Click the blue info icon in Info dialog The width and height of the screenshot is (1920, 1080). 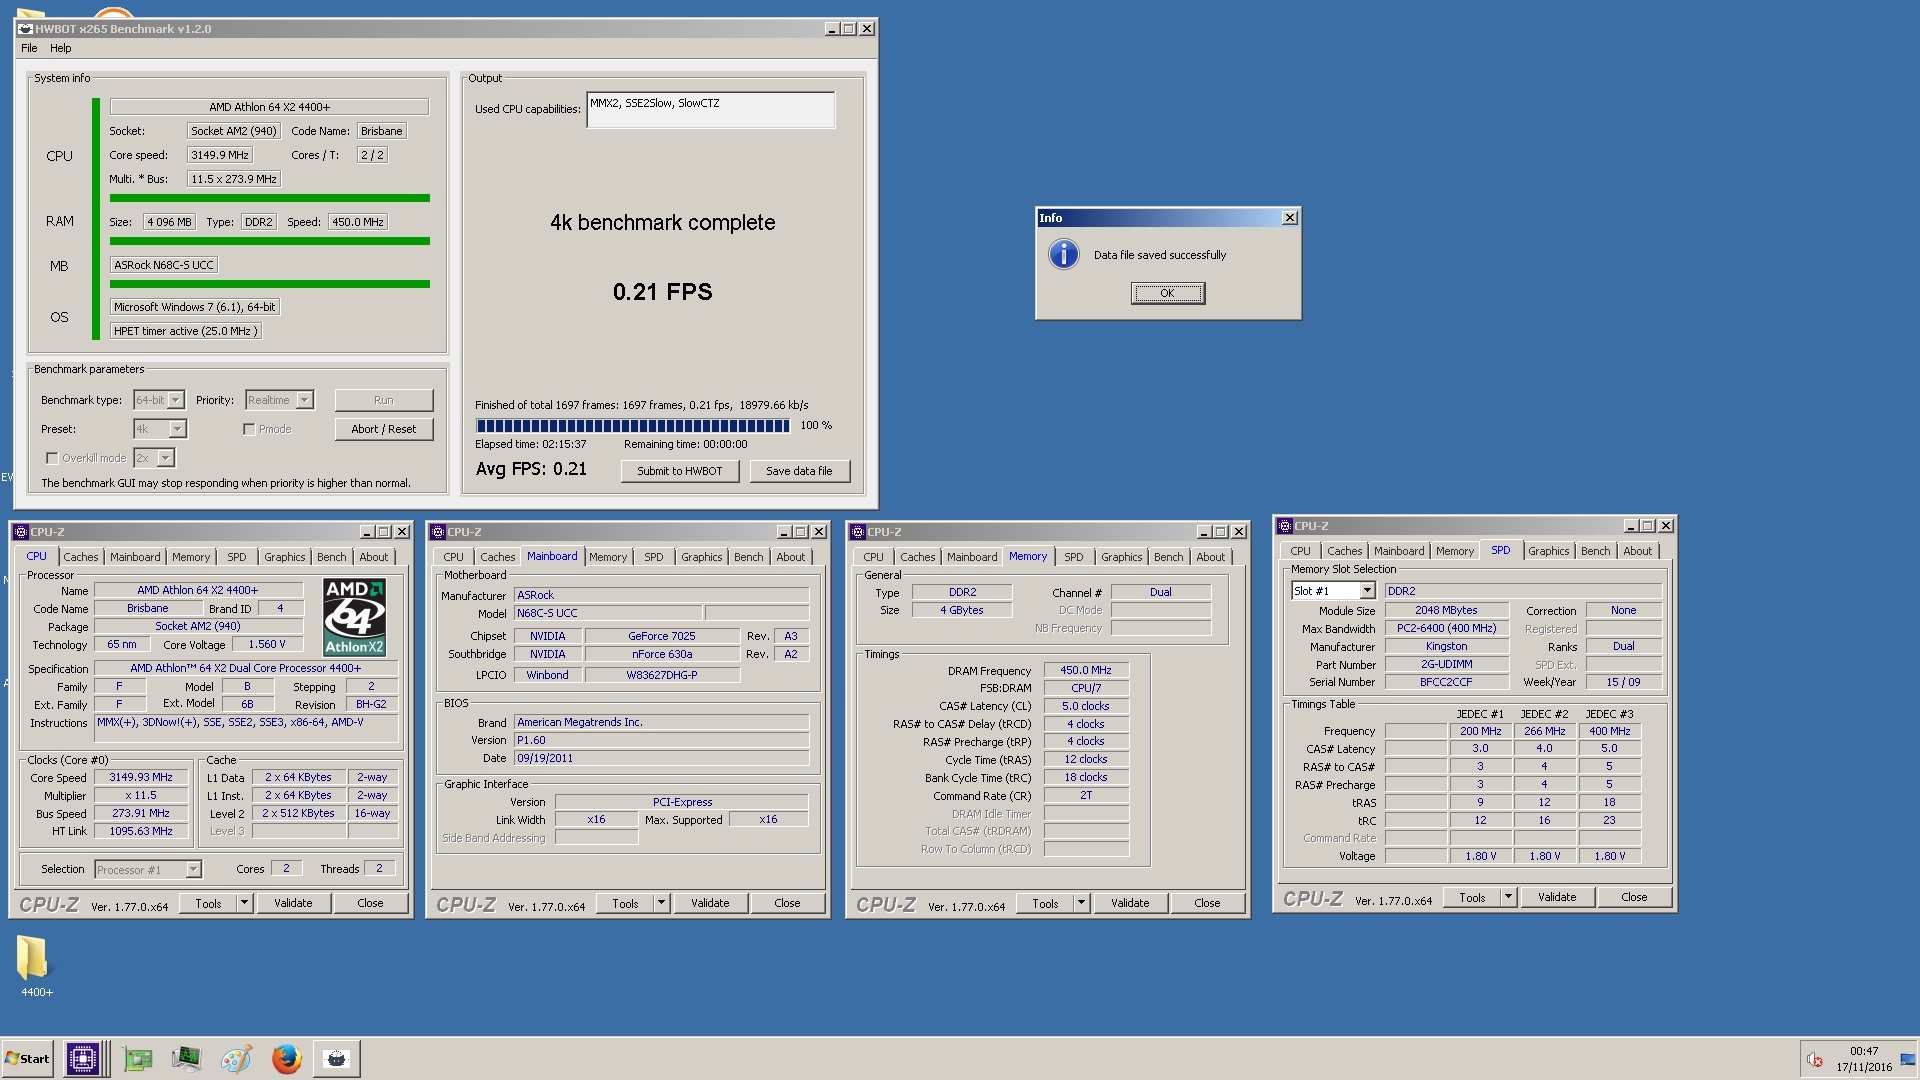point(1063,254)
